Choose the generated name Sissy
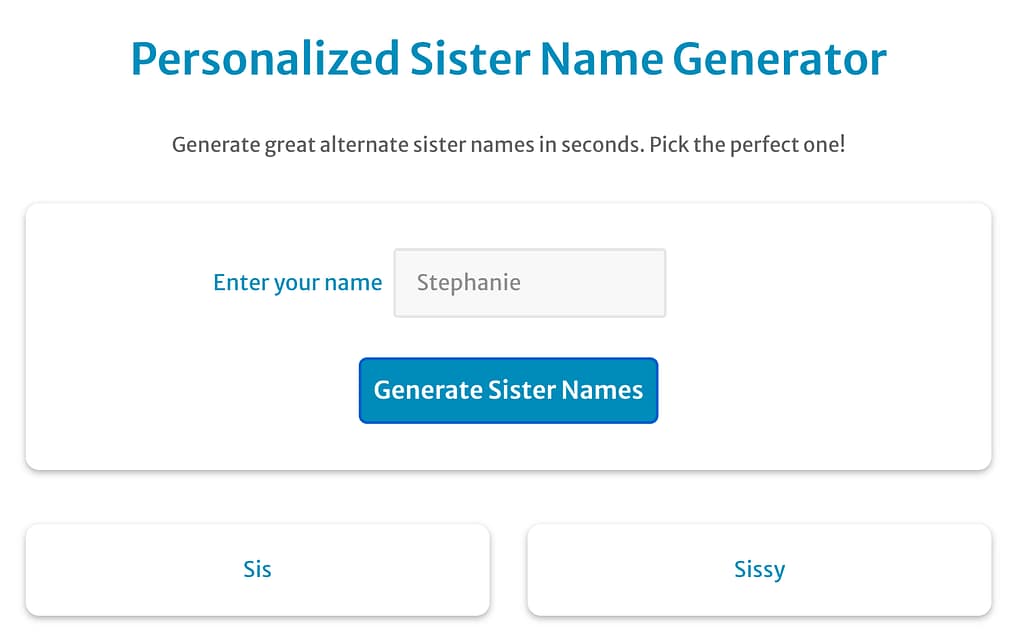The height and width of the screenshot is (632, 1024). pos(759,568)
